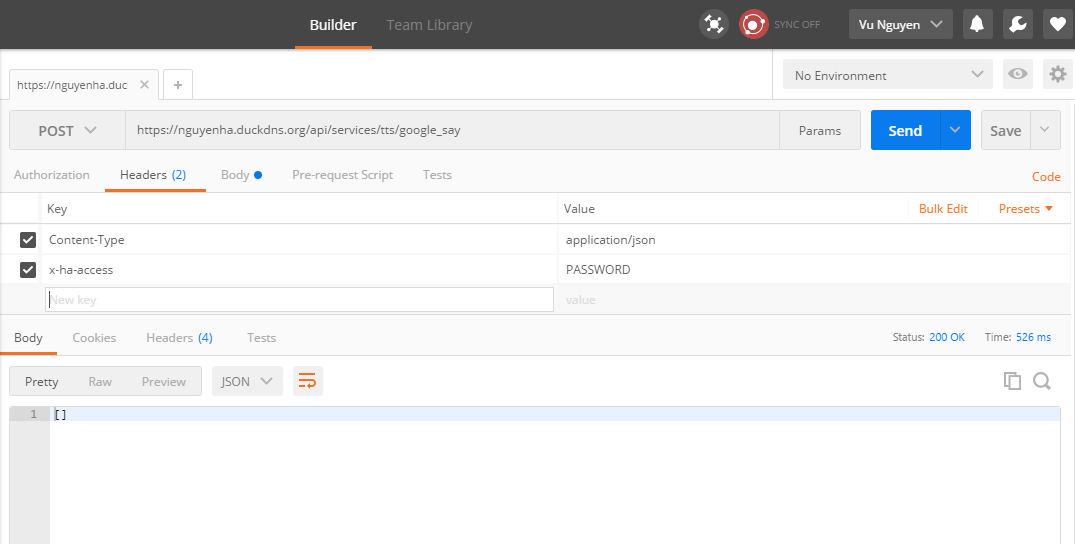
Task: Open the Authorization tab
Action: coord(51,174)
